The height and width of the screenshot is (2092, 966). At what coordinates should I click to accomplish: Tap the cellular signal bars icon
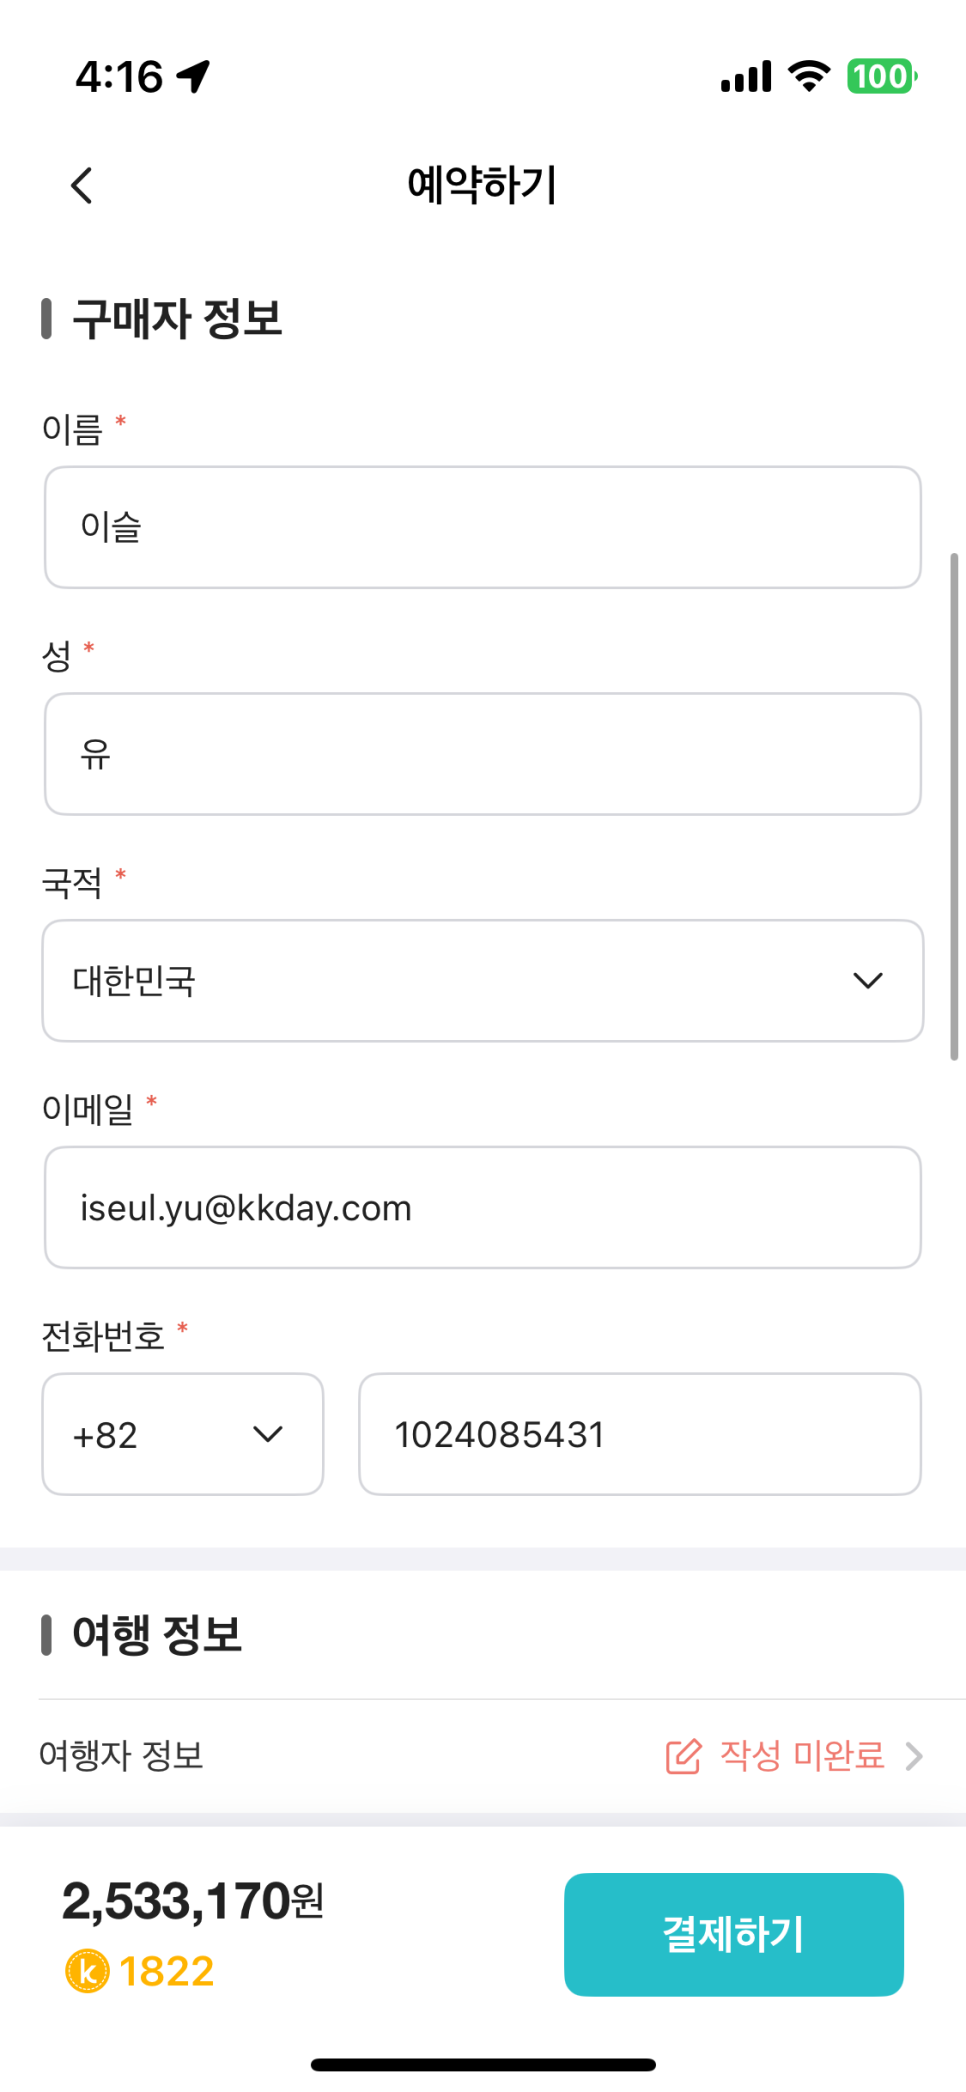(x=746, y=77)
